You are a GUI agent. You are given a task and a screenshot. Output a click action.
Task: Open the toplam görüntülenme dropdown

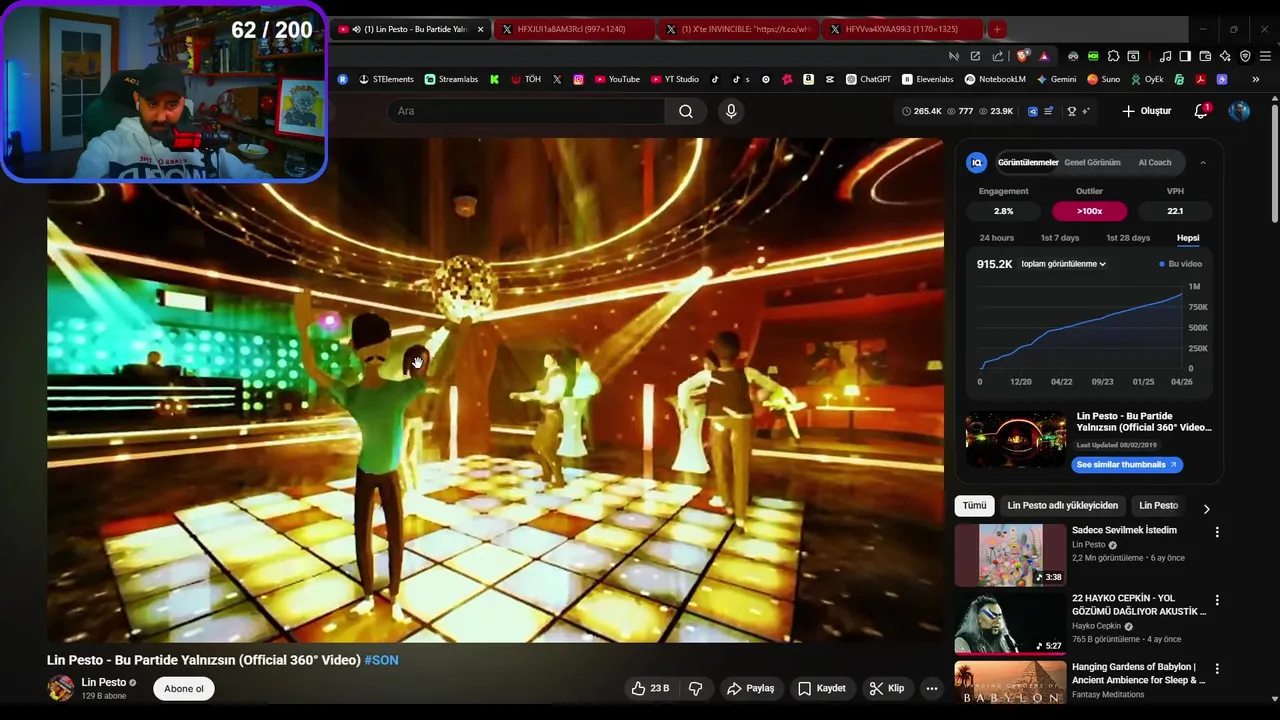pyautogui.click(x=1063, y=264)
